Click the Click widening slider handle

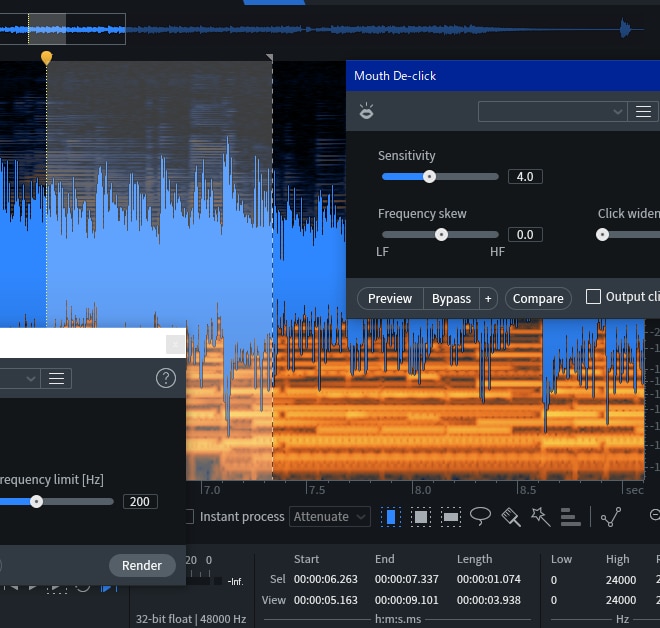pyautogui.click(x=602, y=234)
